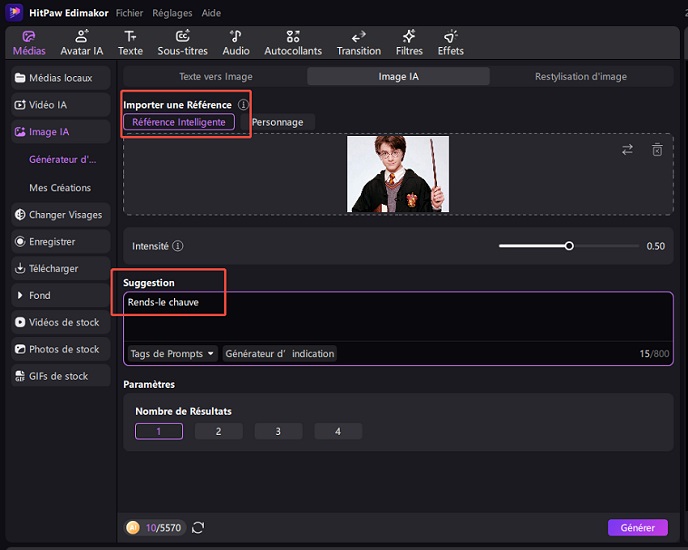
Task: Open the Audio panel
Action: tap(236, 43)
